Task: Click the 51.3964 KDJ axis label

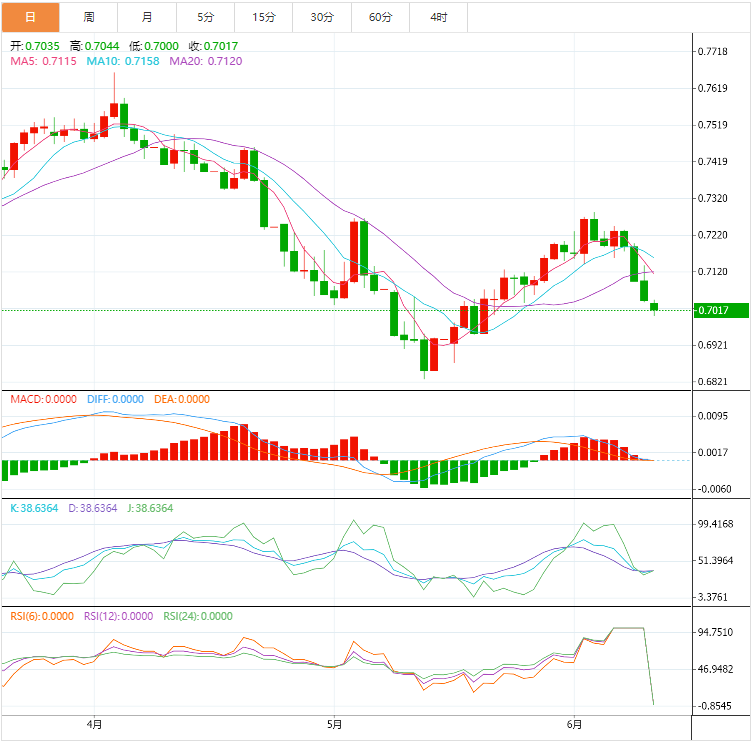Action: click(x=716, y=561)
